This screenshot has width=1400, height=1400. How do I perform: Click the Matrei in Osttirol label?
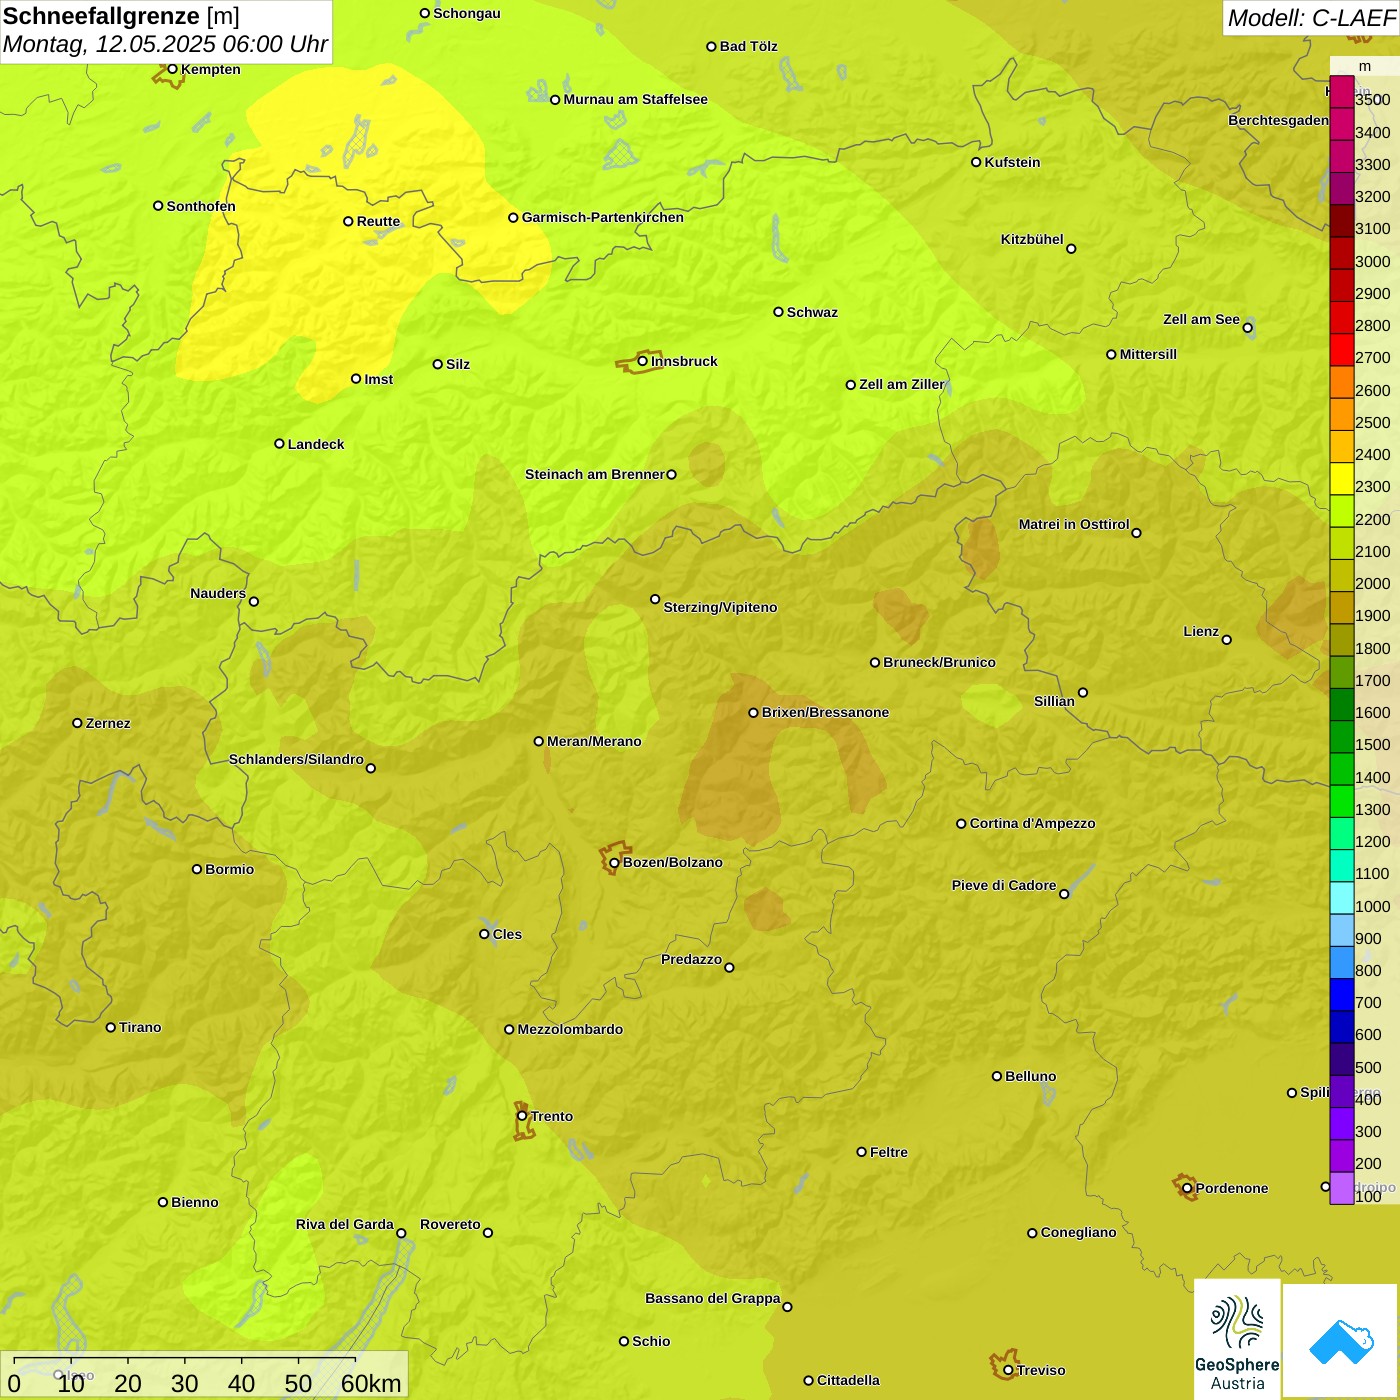click(1074, 524)
